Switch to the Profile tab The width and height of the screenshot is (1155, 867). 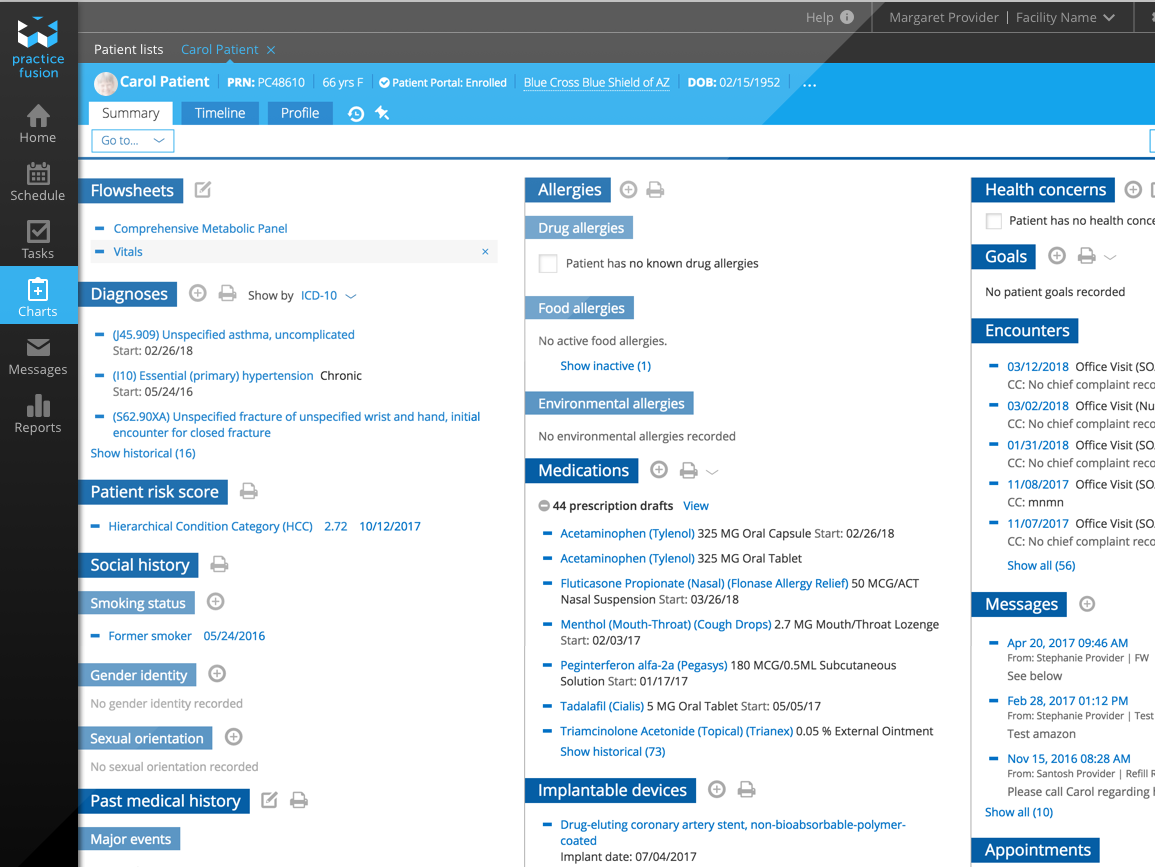click(299, 113)
